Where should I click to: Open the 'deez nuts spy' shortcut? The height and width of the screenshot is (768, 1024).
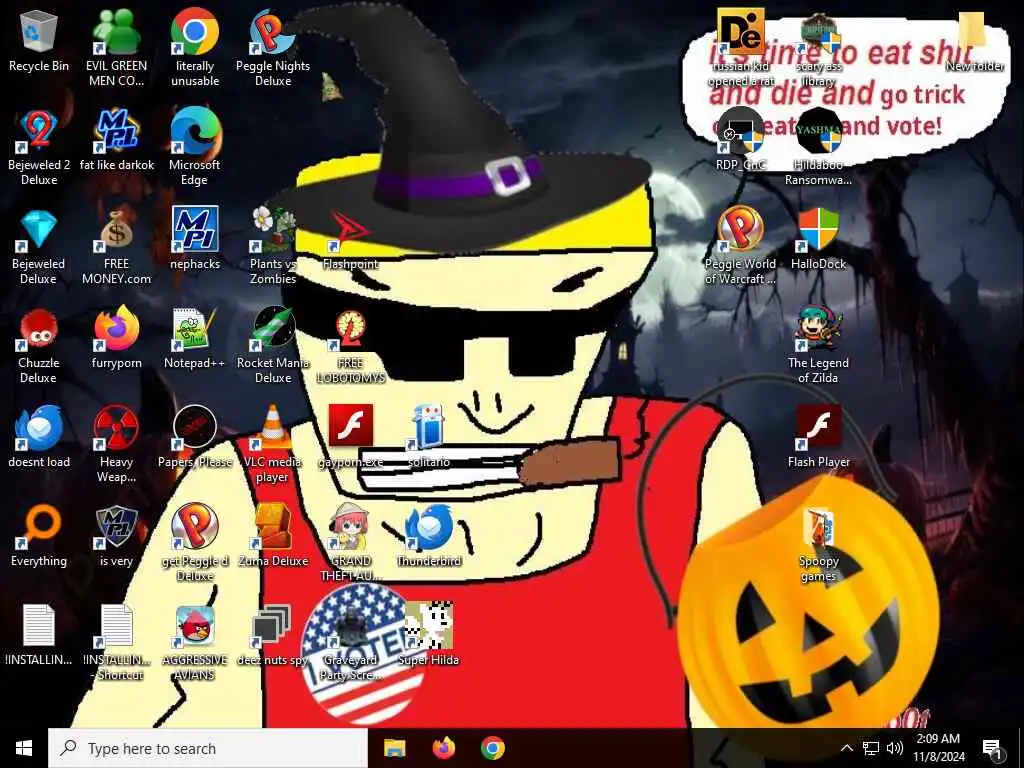click(272, 626)
